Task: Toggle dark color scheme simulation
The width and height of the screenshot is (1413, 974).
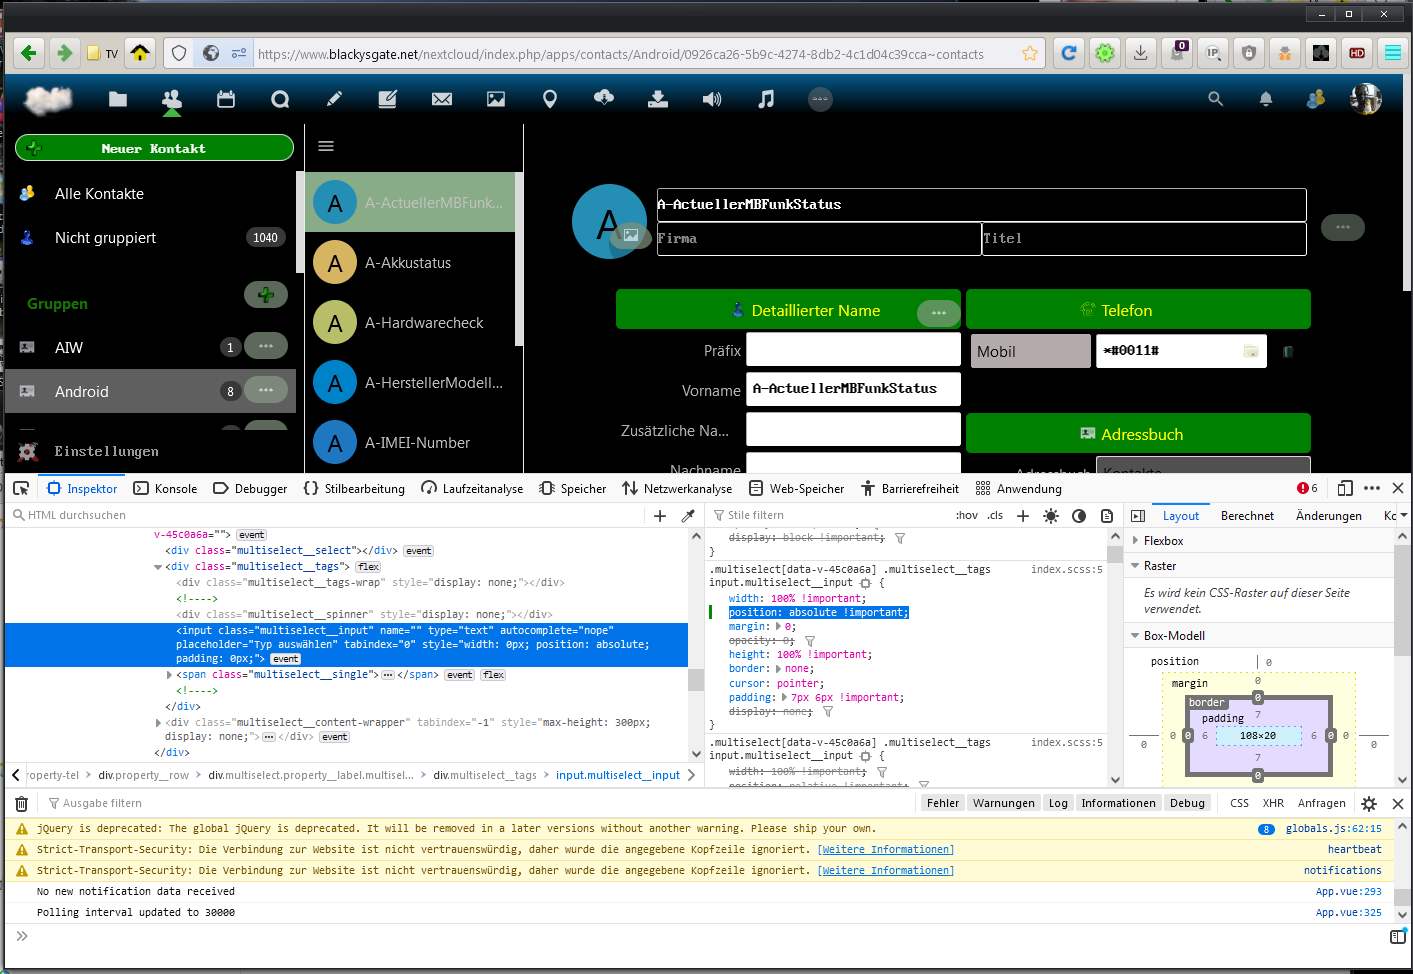Action: pos(1078,516)
